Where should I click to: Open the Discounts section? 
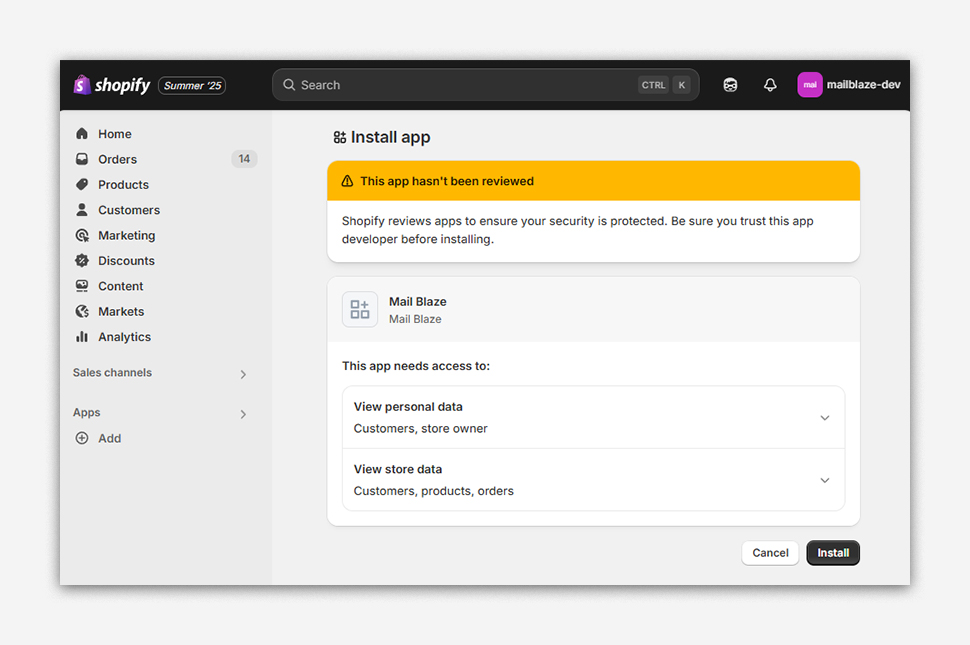pyautogui.click(x=127, y=260)
